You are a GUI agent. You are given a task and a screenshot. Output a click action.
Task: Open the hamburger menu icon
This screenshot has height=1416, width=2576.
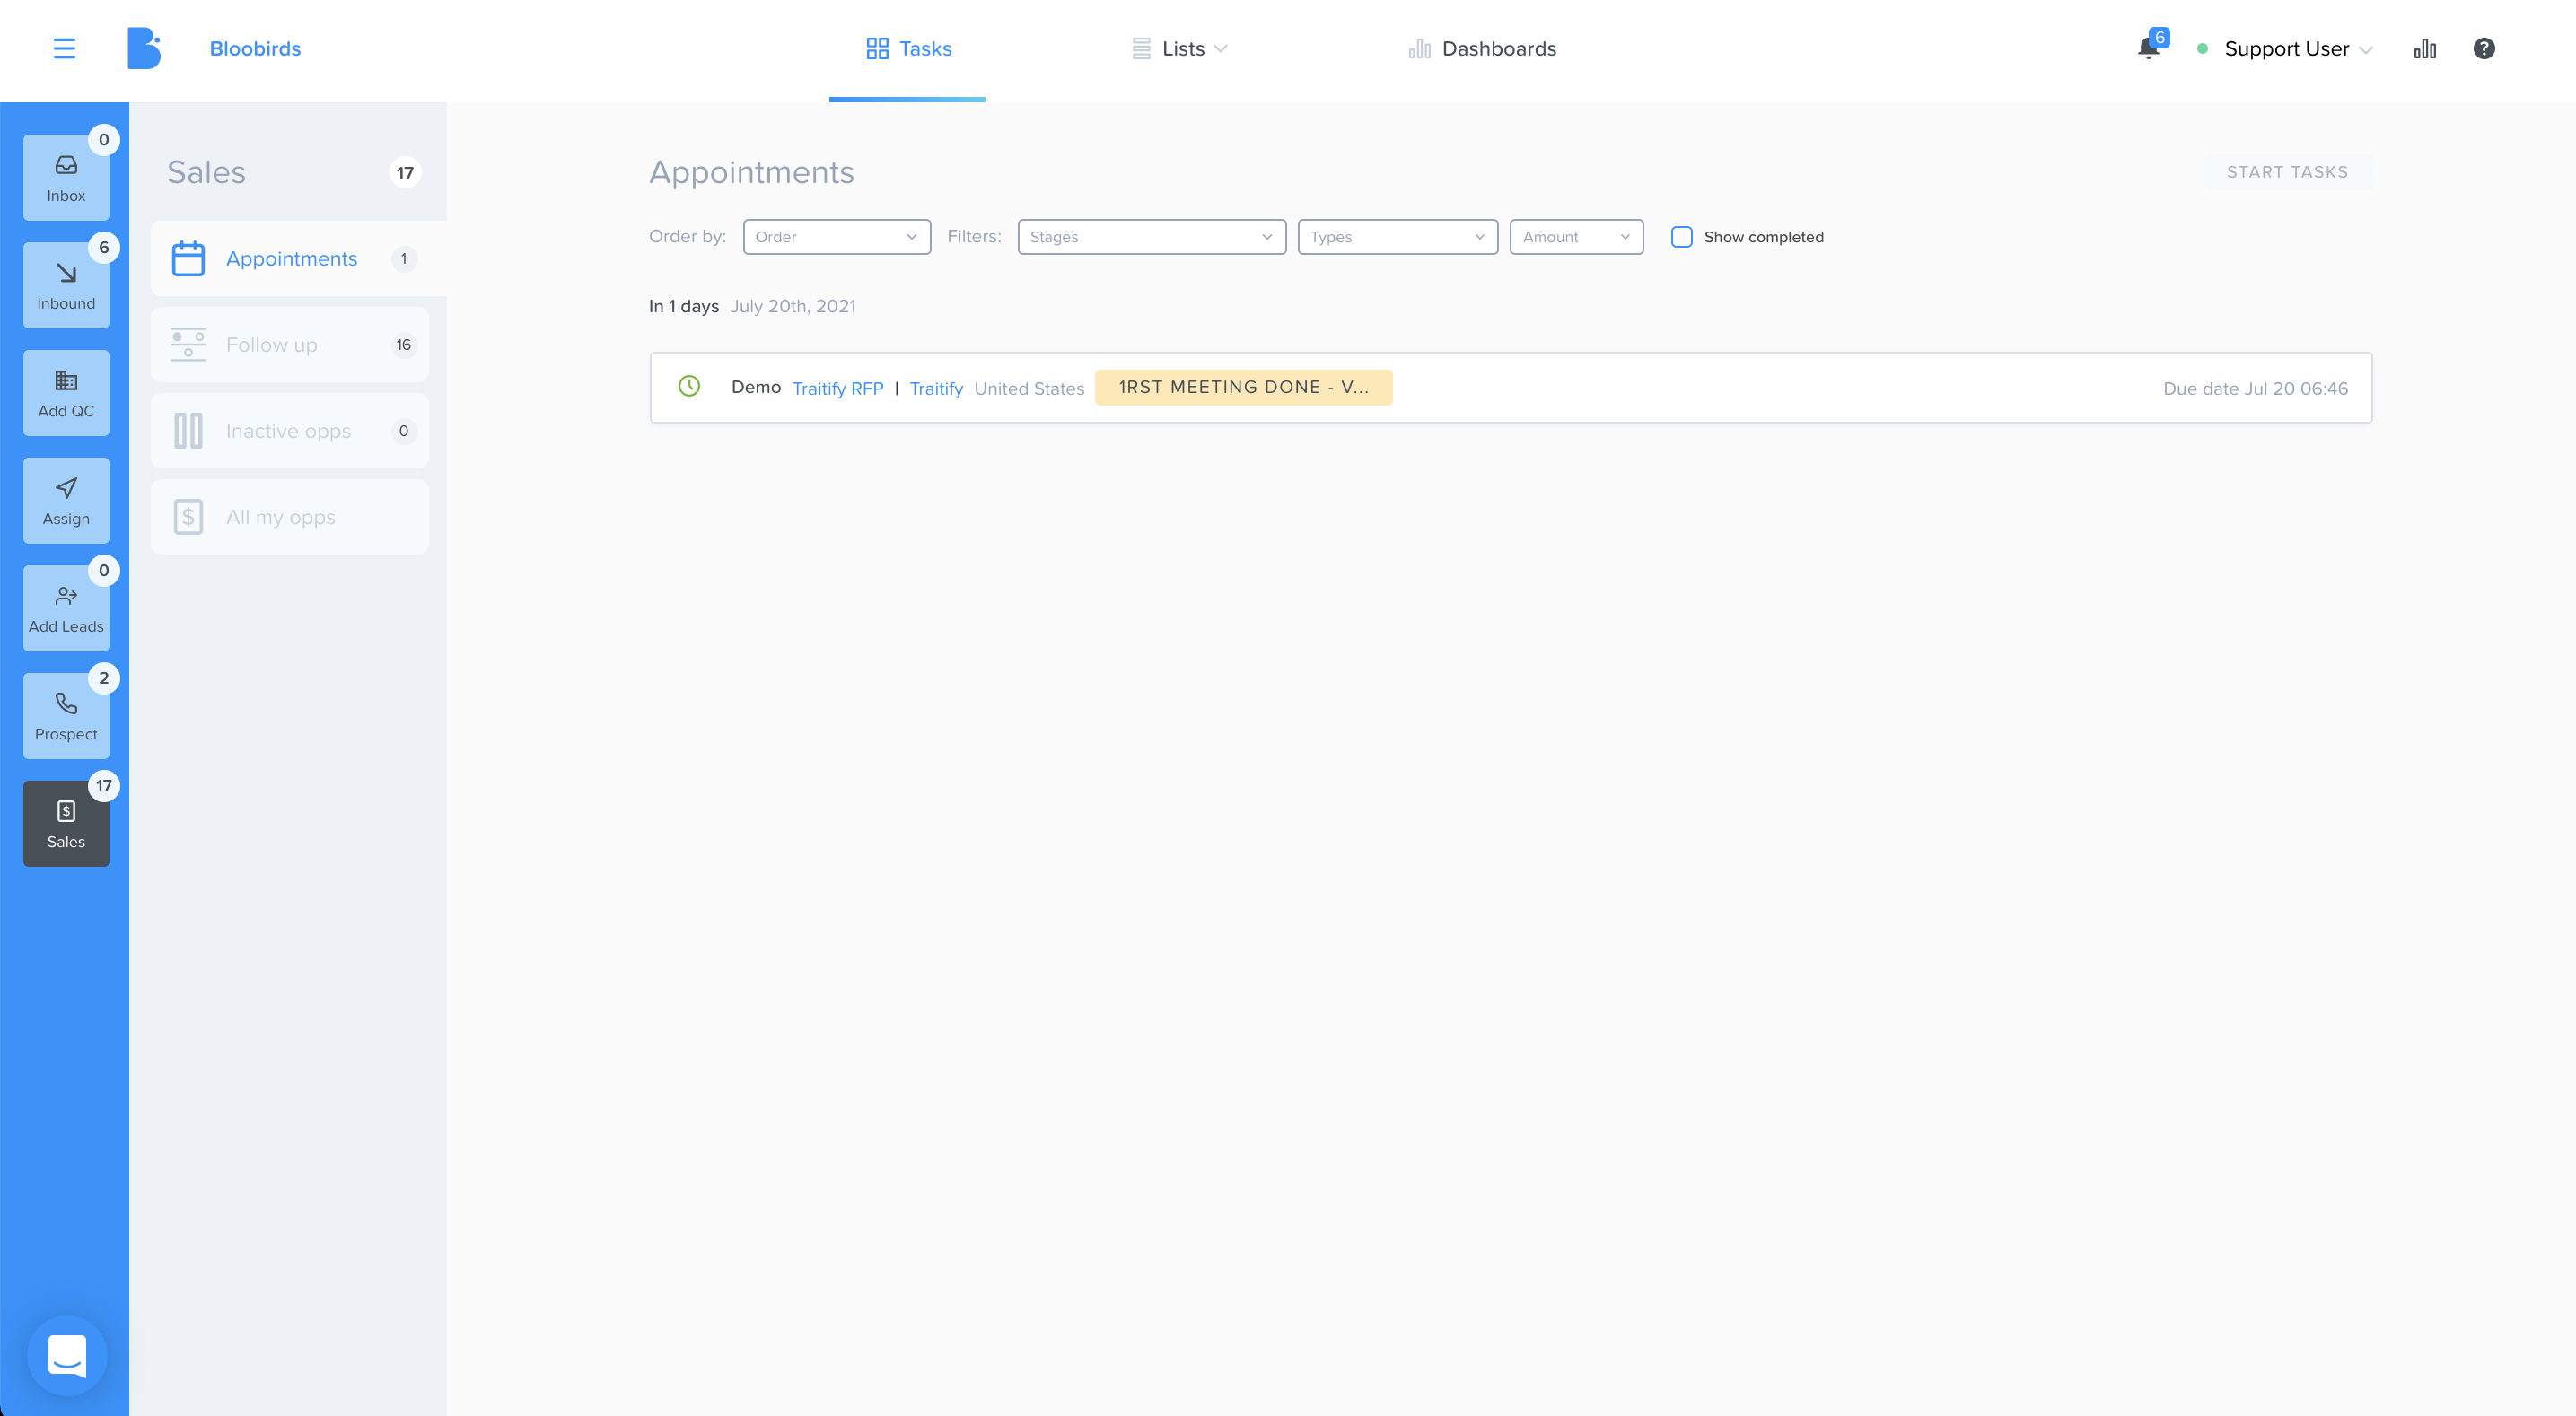[x=64, y=48]
